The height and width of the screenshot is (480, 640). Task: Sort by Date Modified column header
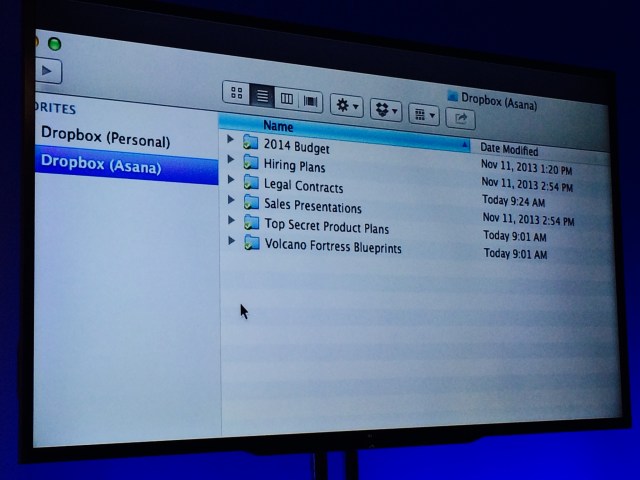510,150
